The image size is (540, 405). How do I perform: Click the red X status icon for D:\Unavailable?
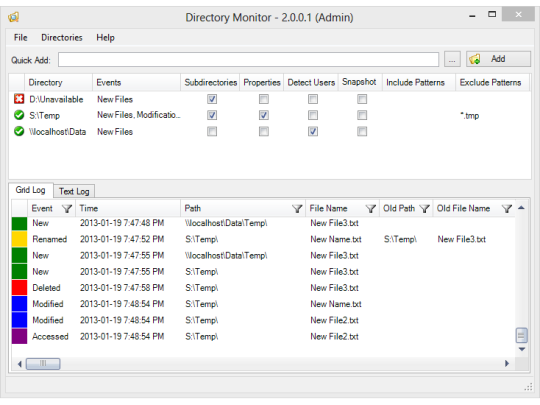pos(19,99)
